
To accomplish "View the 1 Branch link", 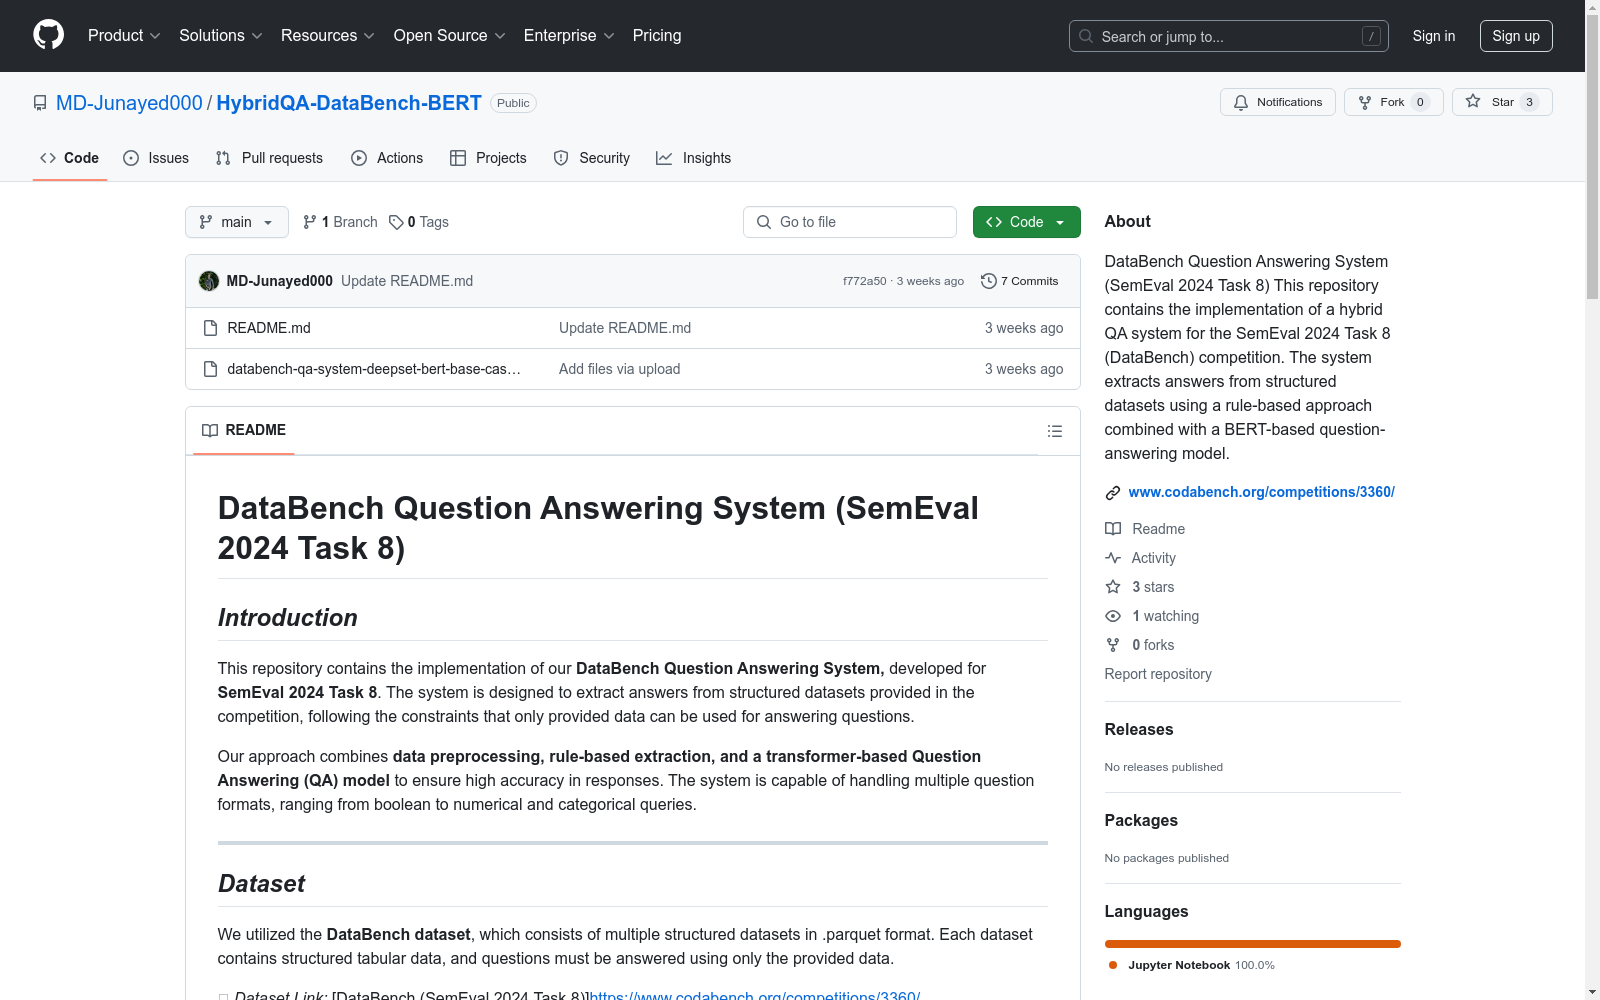I will coord(340,222).
